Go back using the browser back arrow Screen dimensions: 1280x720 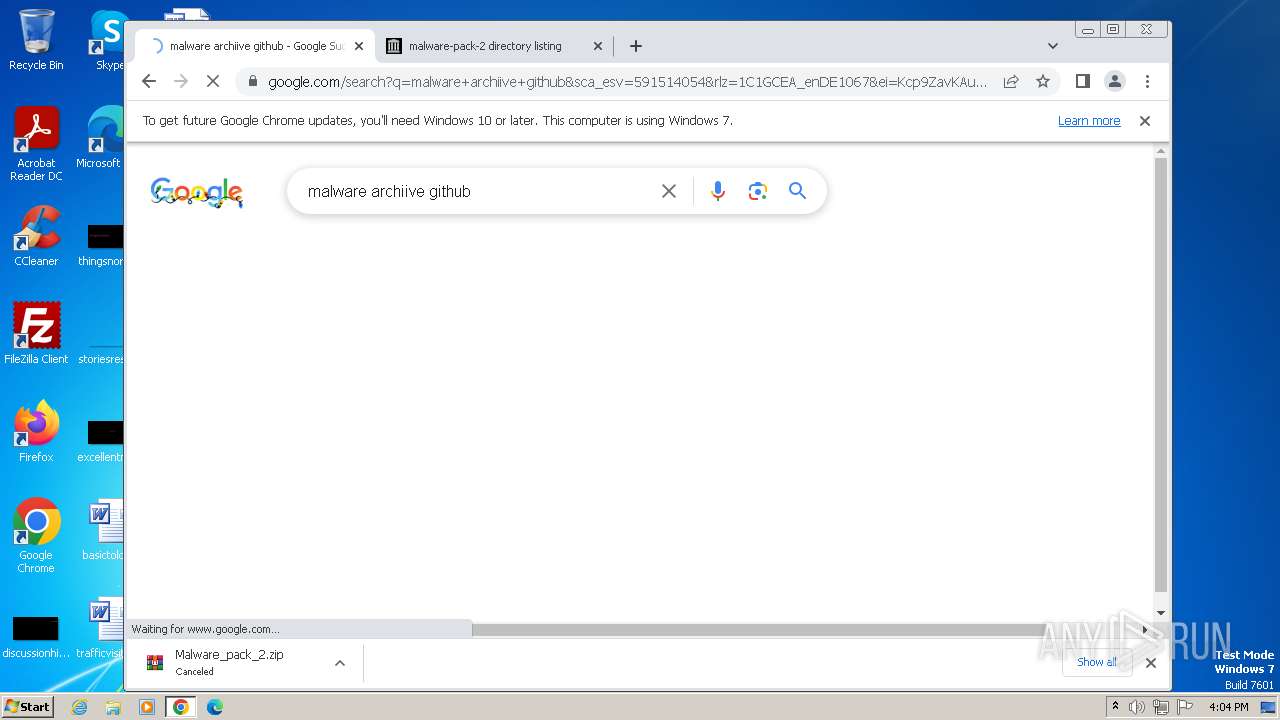pyautogui.click(x=149, y=81)
